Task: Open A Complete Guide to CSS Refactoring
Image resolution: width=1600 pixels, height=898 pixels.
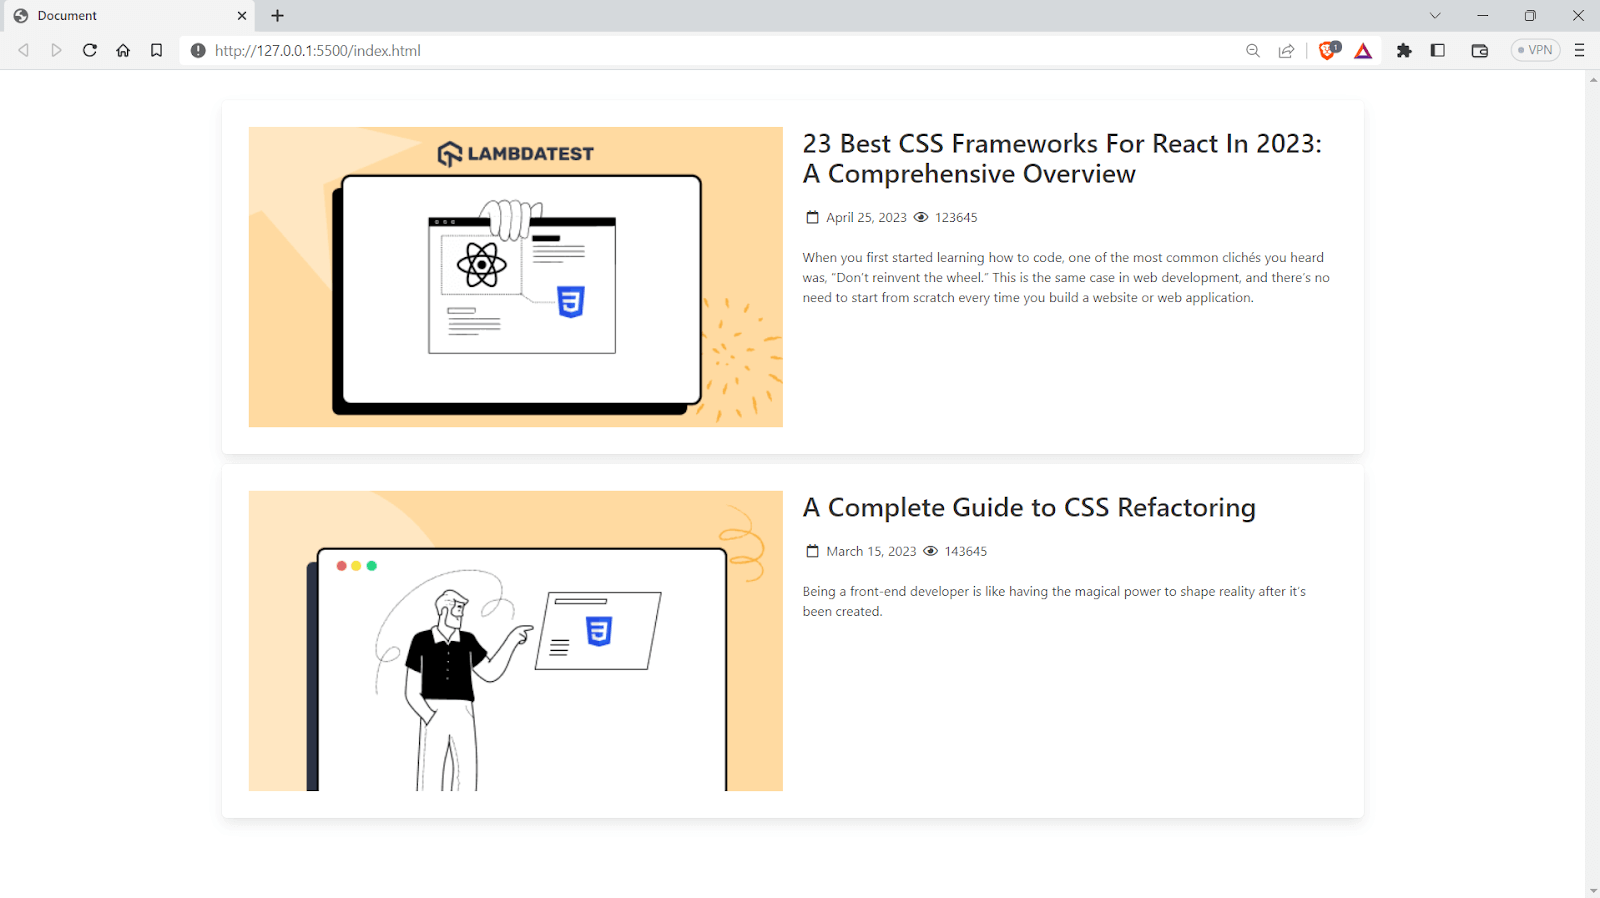Action: 1029,507
